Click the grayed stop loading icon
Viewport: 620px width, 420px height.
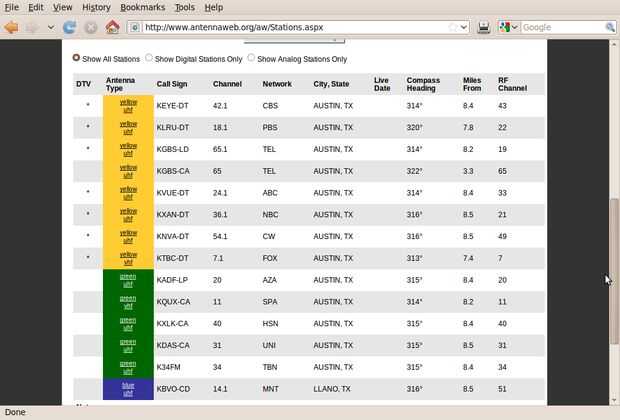(91, 27)
